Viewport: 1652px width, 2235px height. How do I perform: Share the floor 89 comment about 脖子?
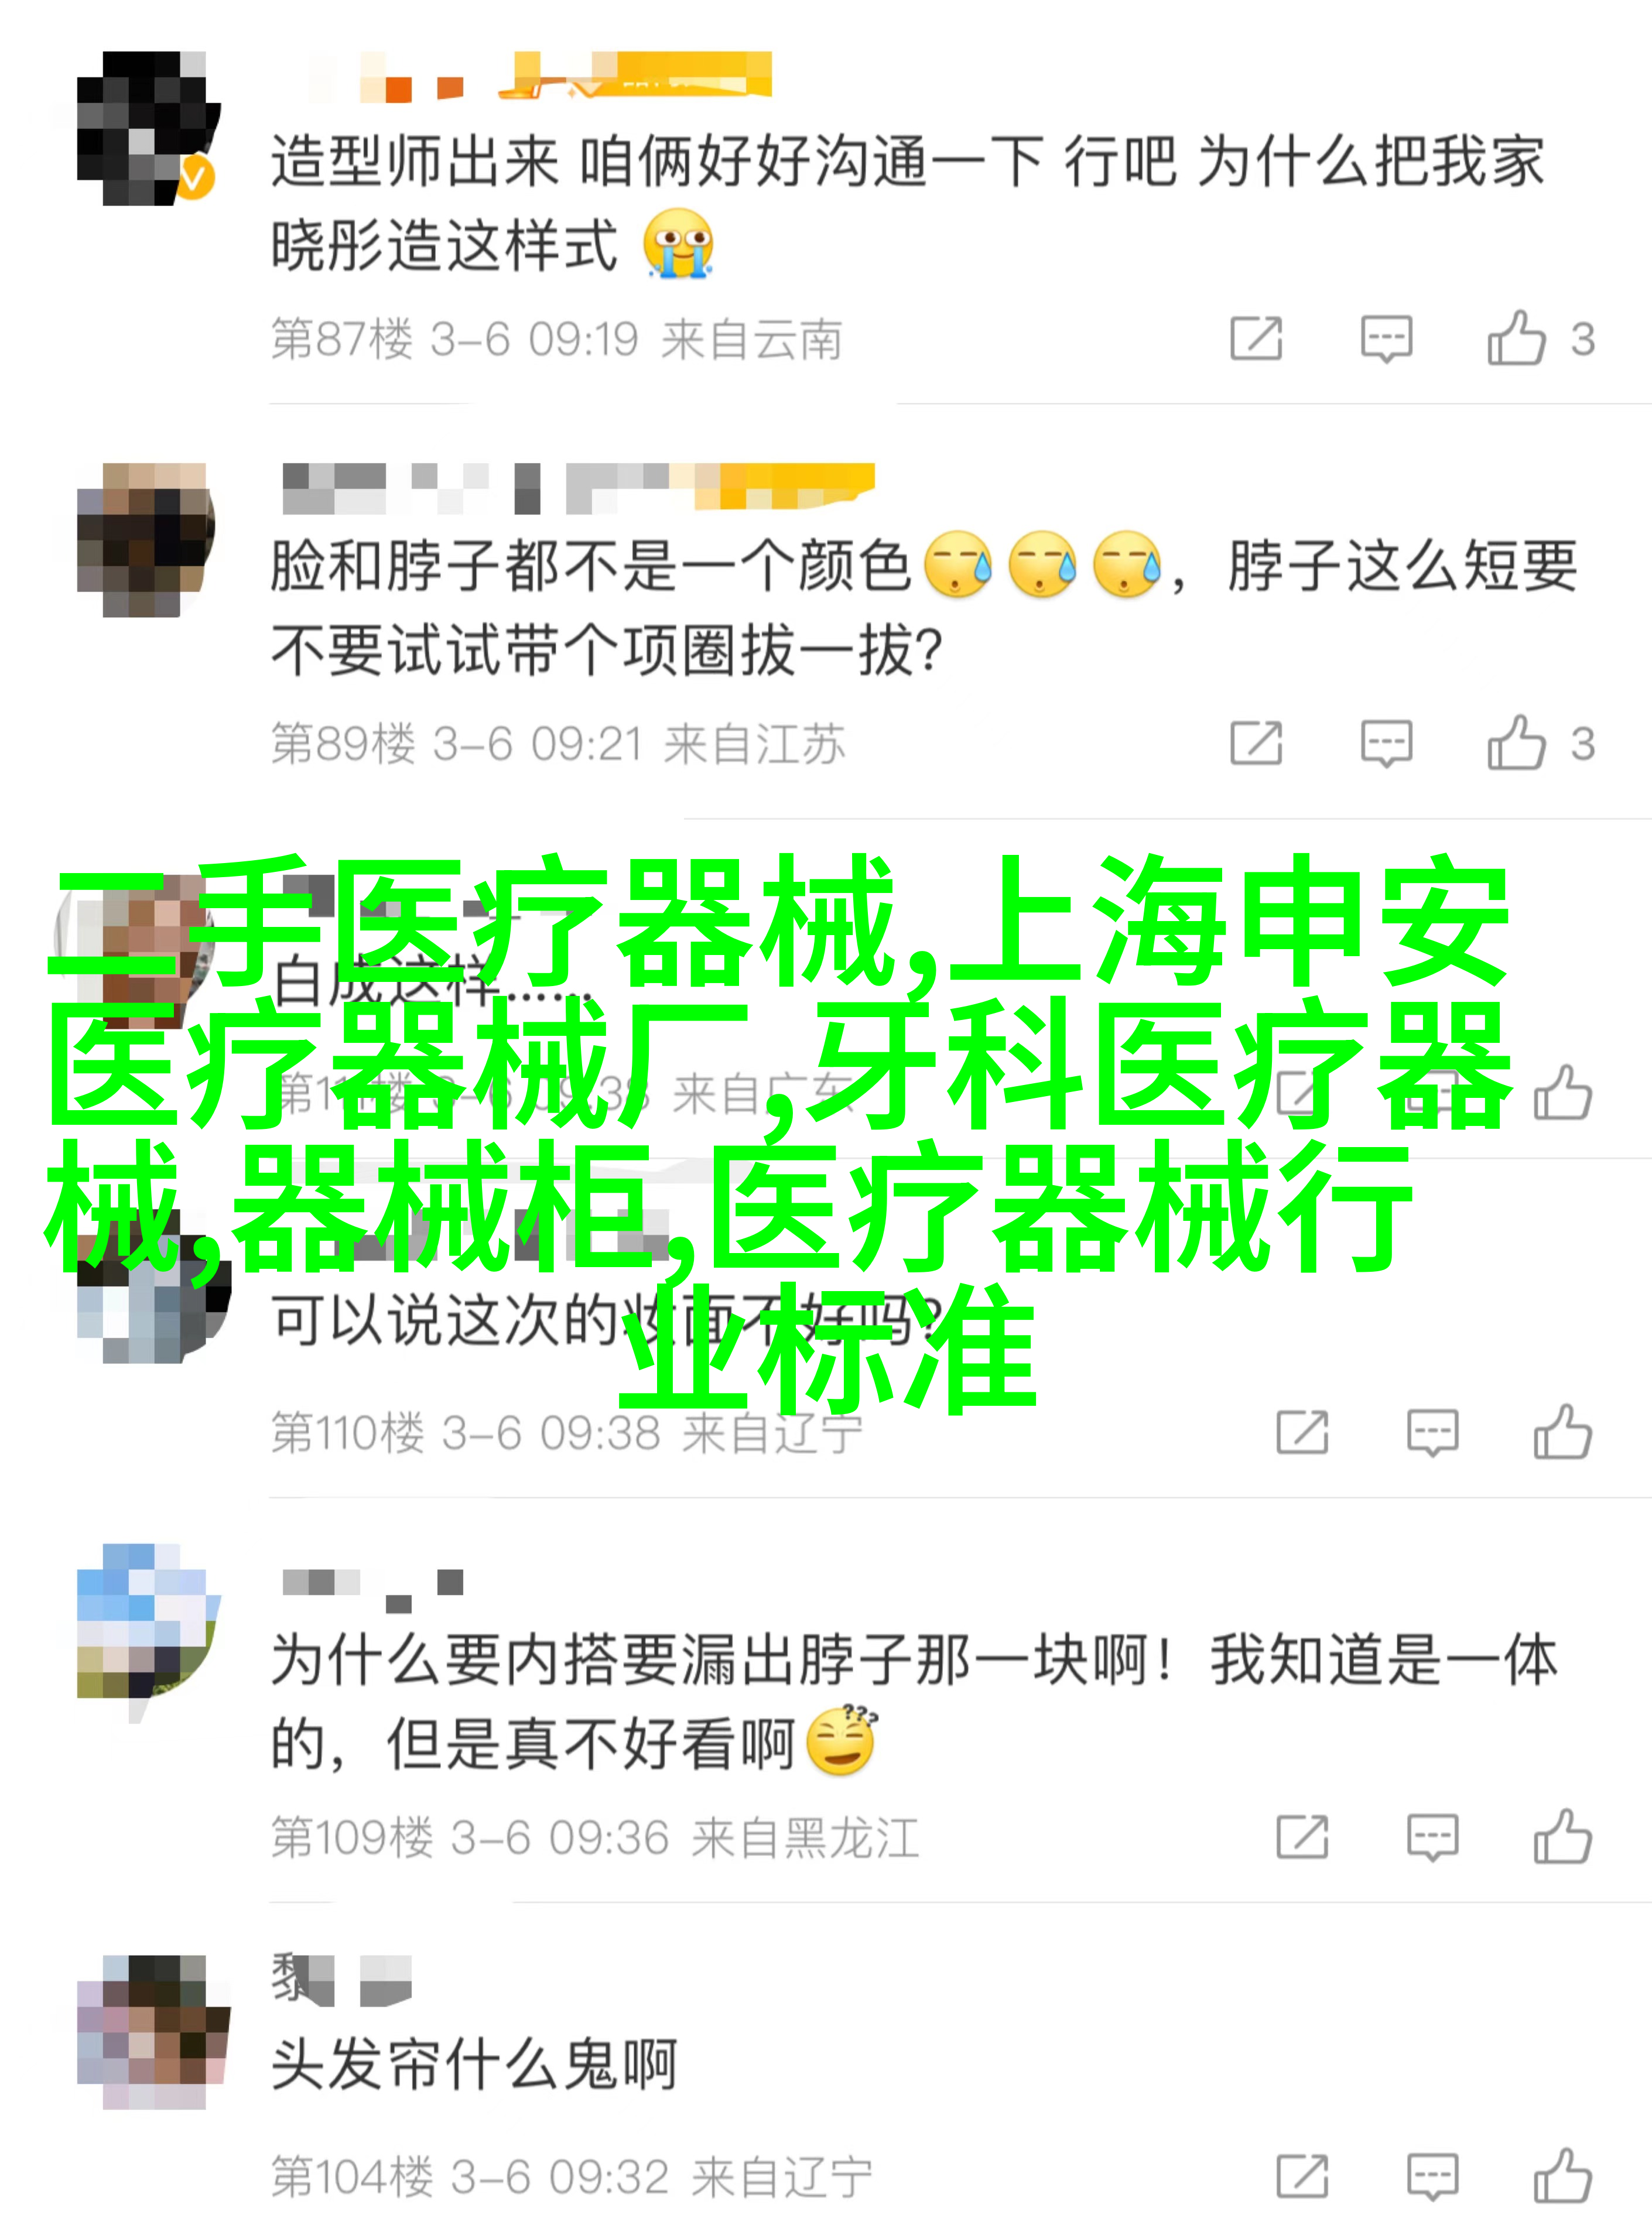tap(1256, 742)
